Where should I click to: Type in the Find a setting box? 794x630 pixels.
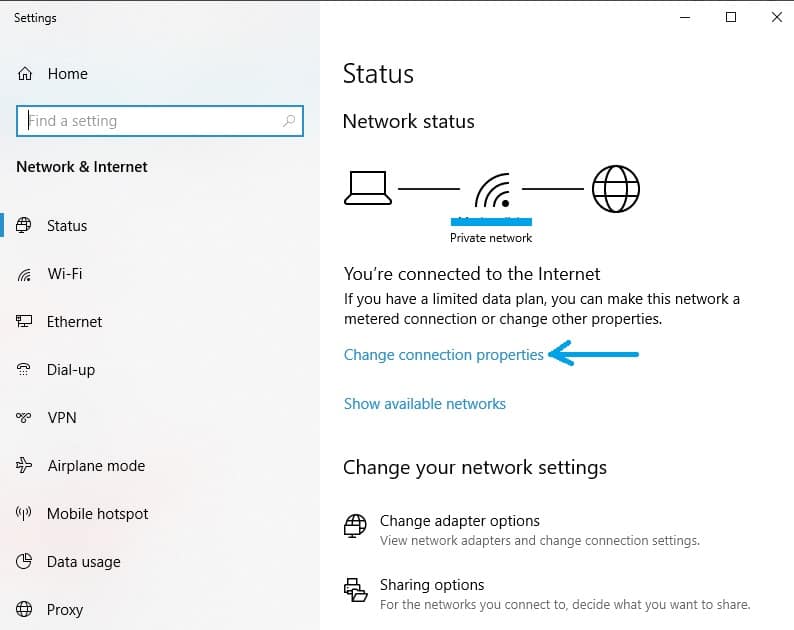coord(150,121)
